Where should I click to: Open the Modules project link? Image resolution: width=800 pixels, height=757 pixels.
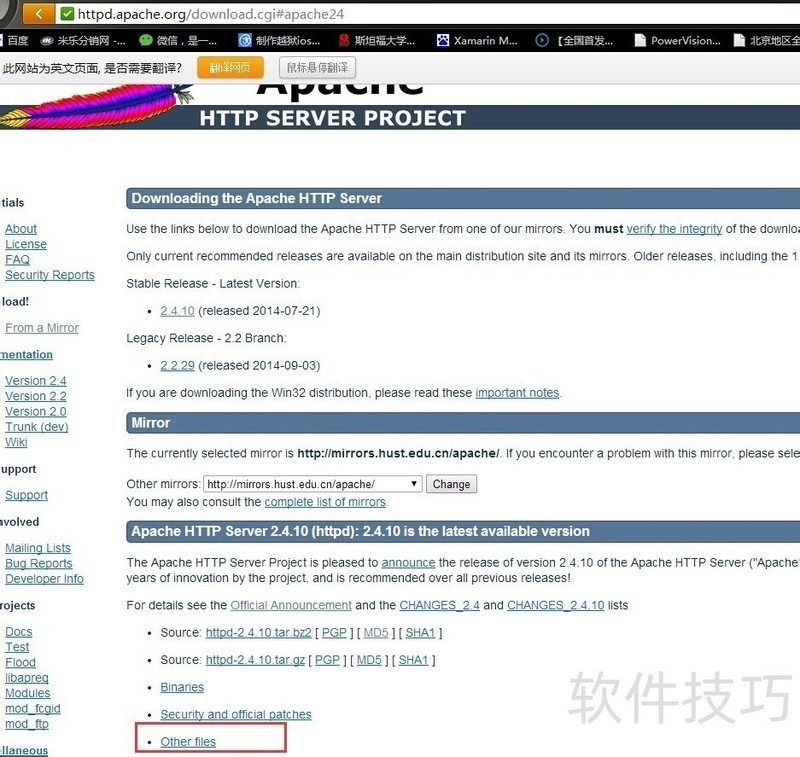click(x=28, y=693)
